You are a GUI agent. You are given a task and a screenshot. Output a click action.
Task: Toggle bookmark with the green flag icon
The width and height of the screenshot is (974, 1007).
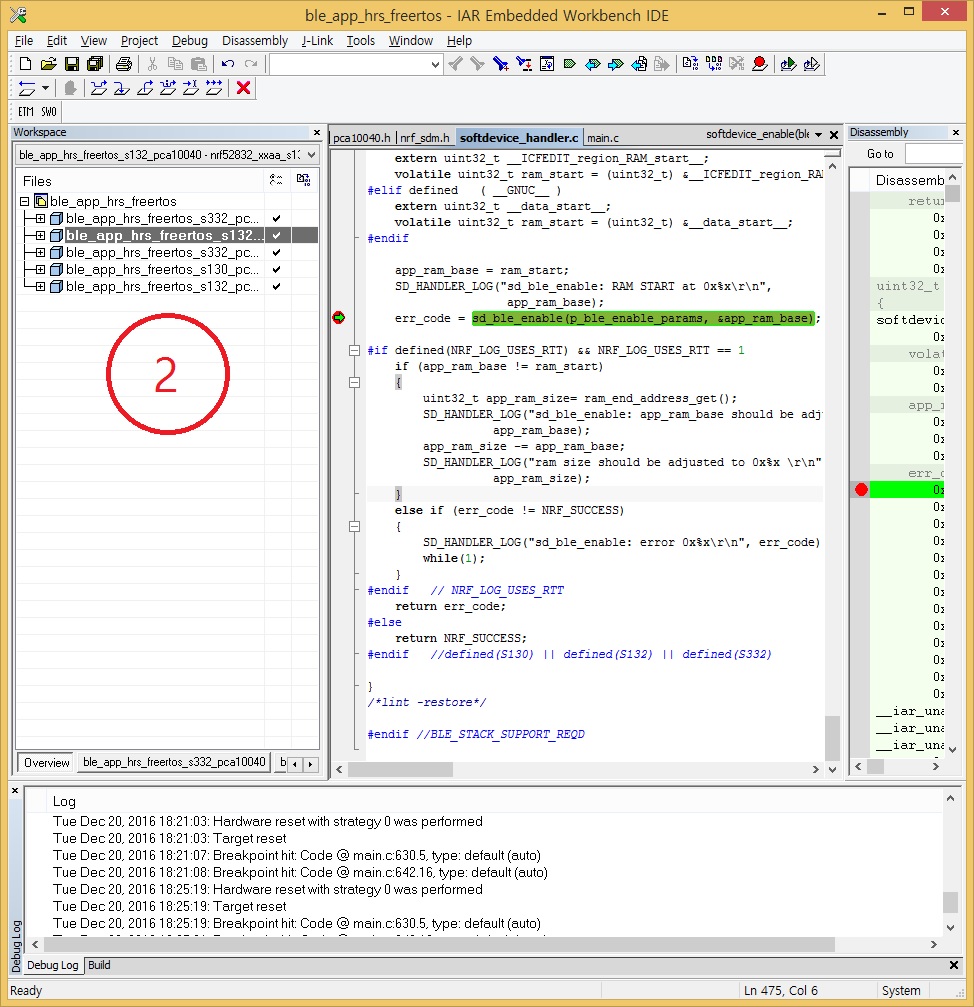pyautogui.click(x=570, y=64)
